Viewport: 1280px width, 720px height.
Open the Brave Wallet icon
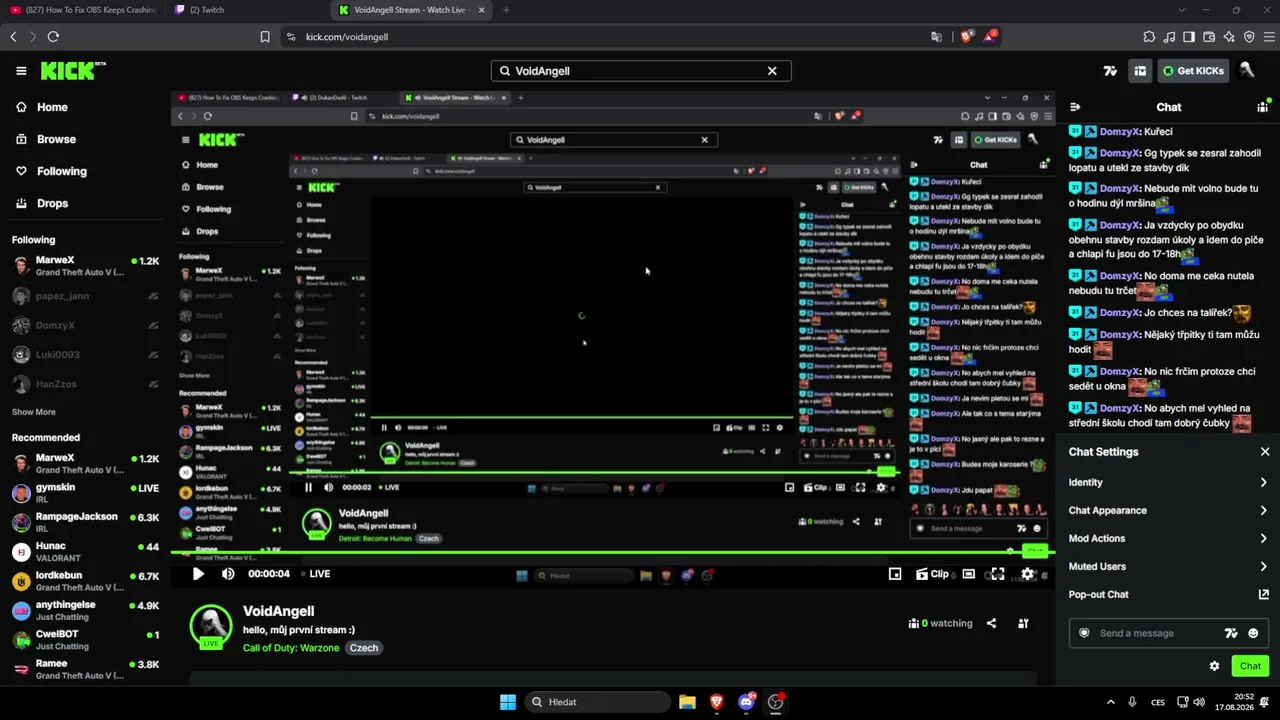(1209, 37)
